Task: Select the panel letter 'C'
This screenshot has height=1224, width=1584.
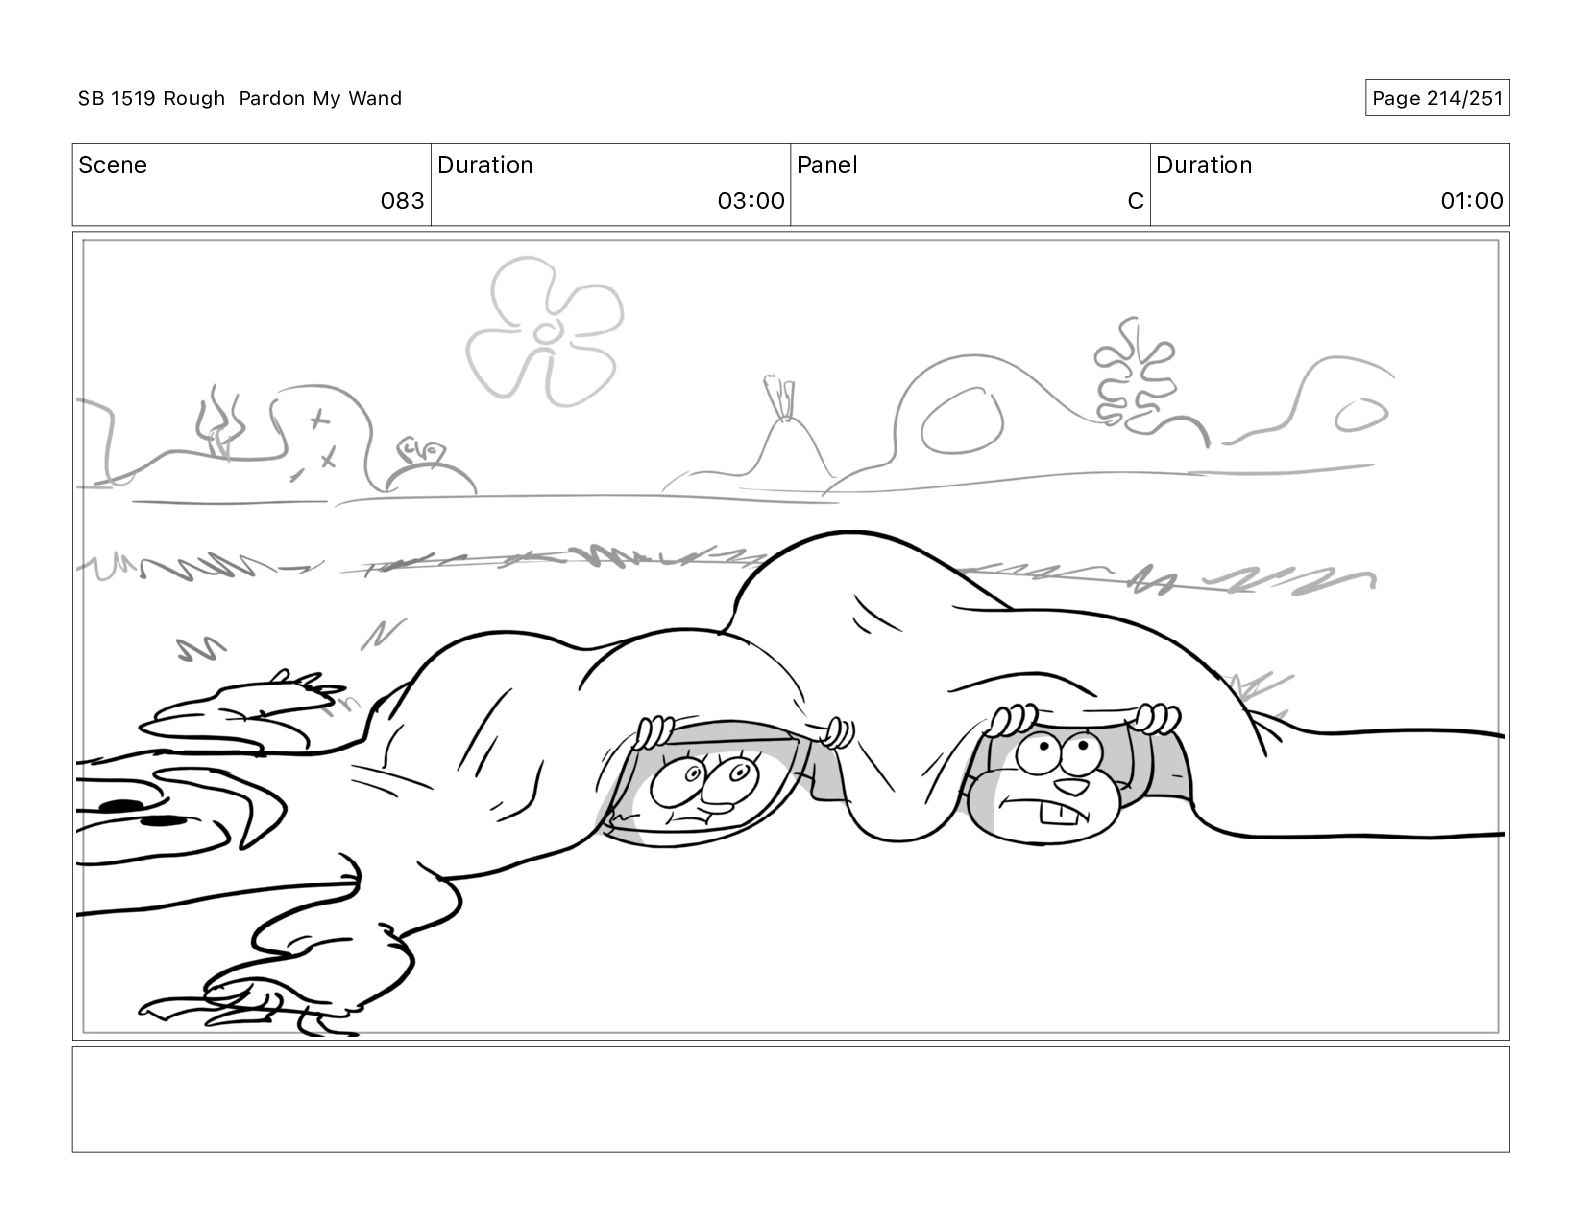Action: [x=1135, y=201]
